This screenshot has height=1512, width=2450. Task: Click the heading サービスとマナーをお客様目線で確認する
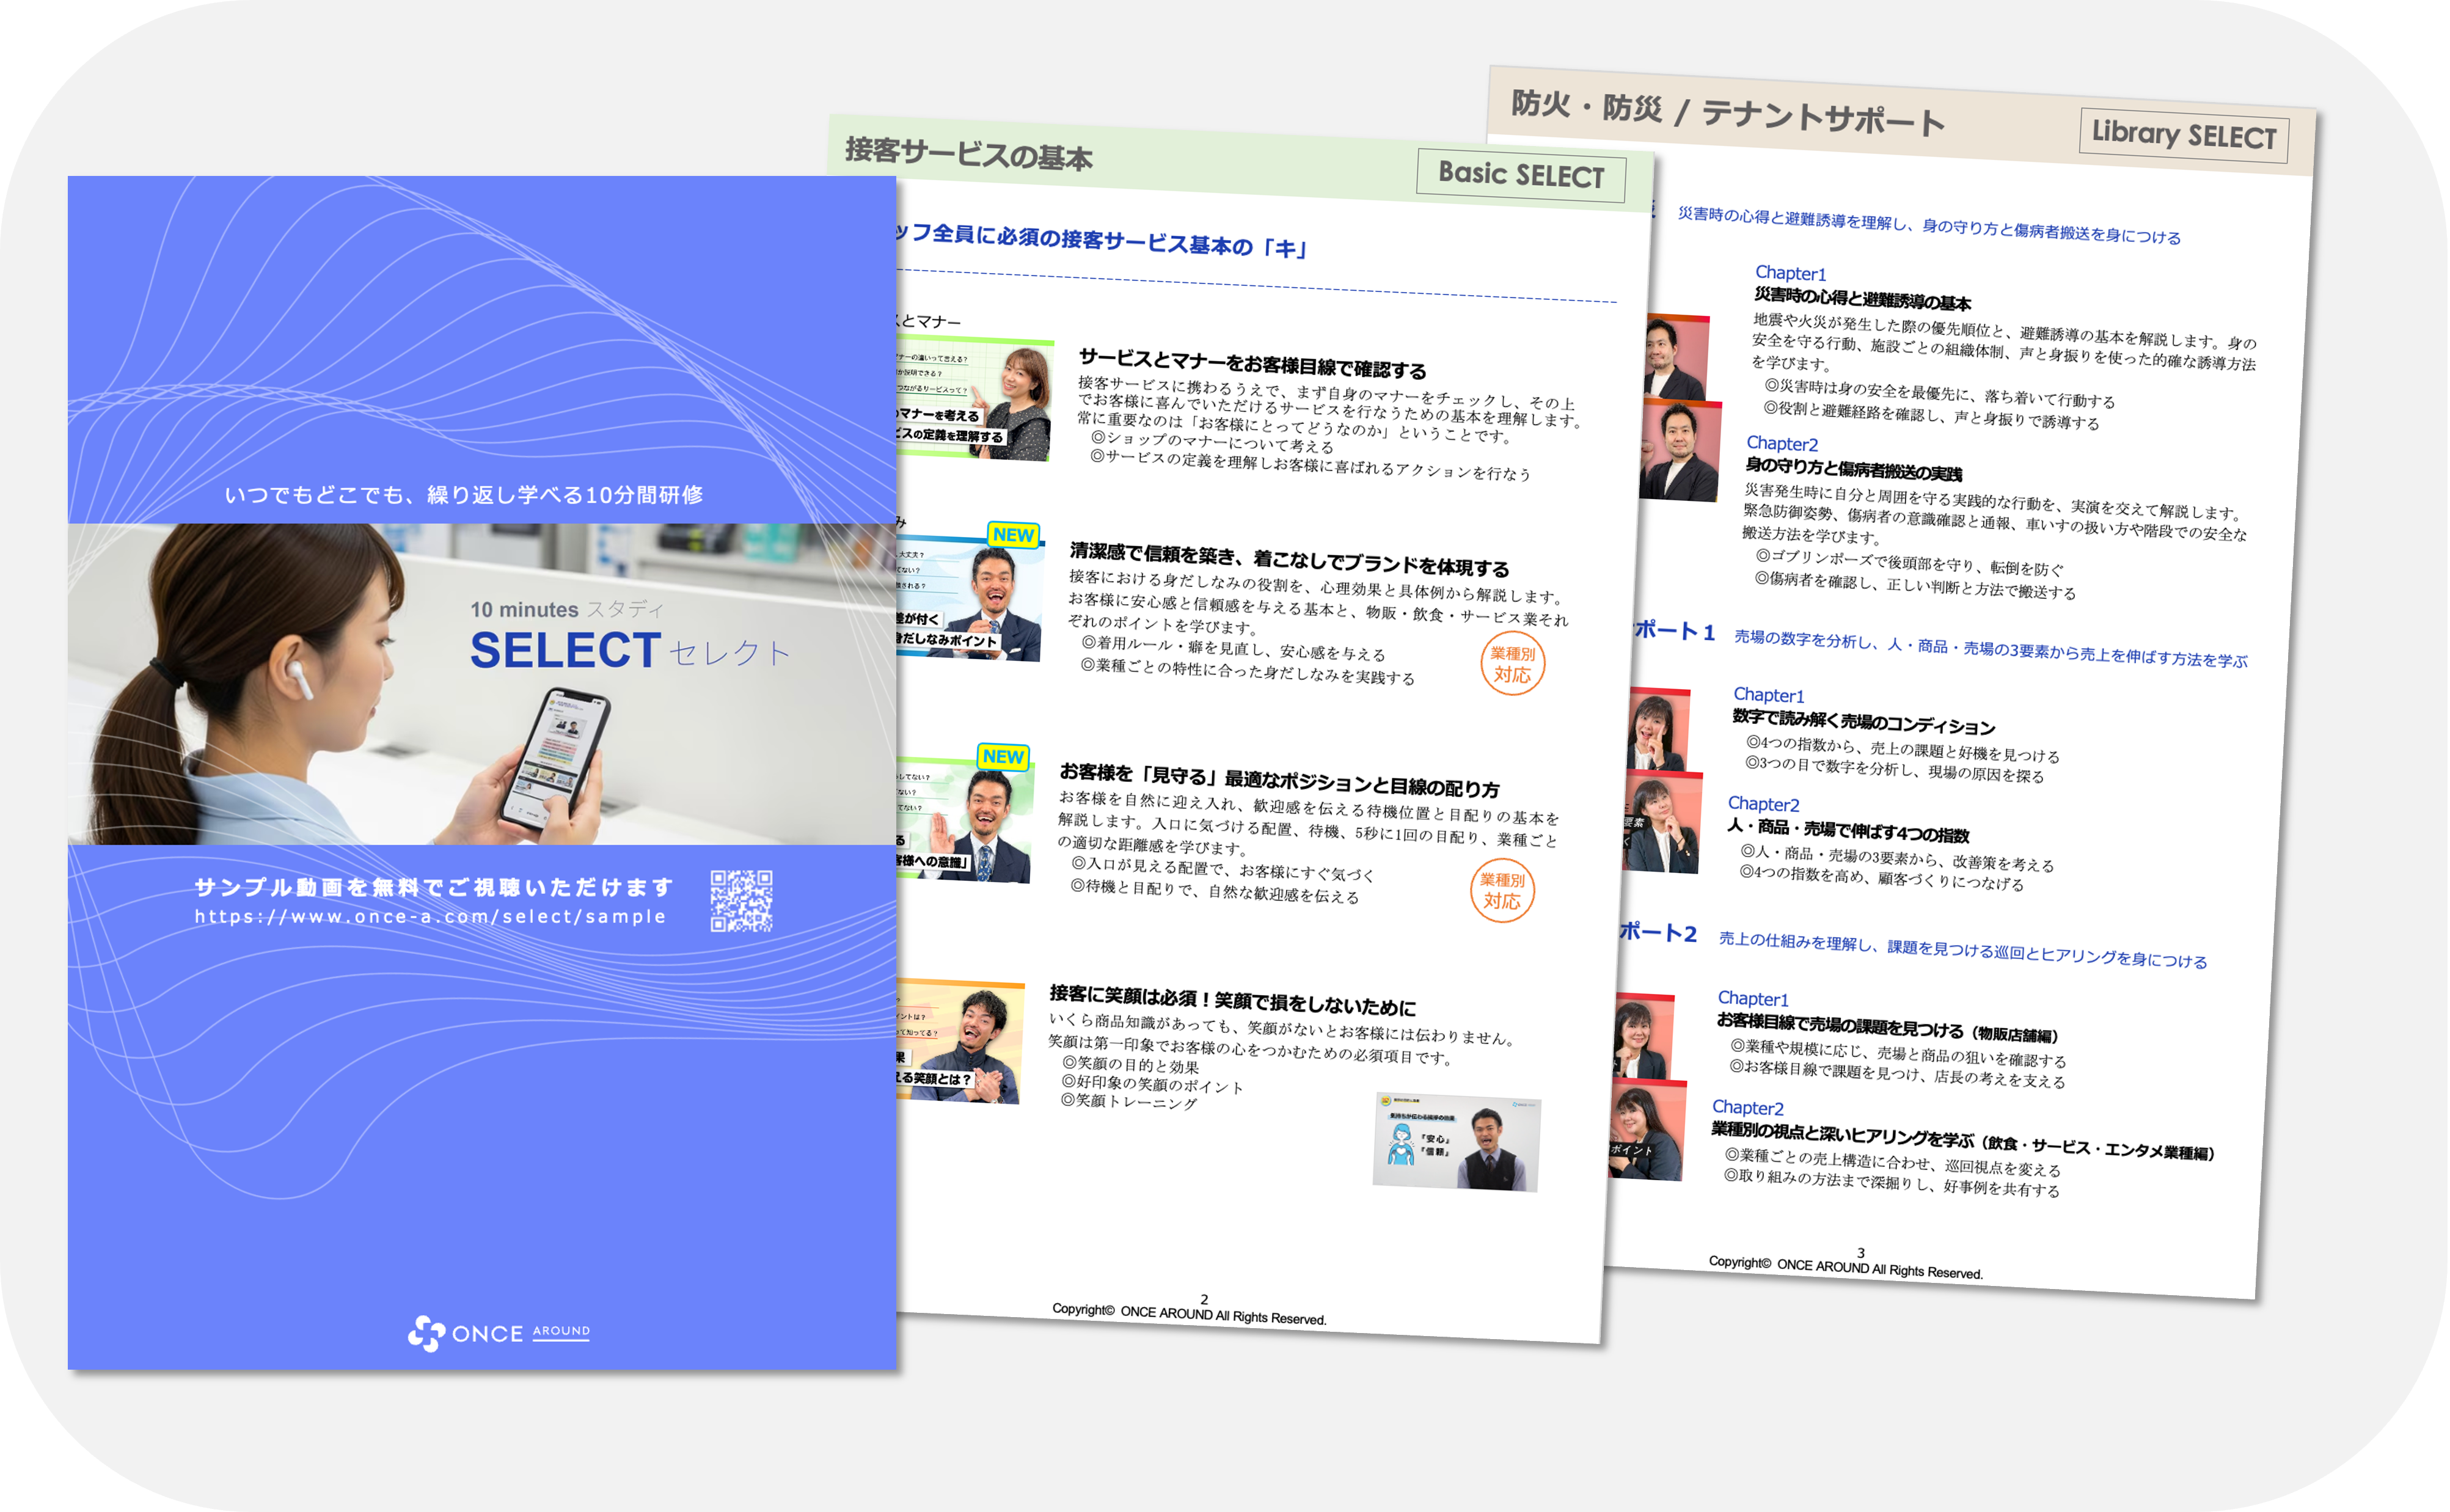(1252, 364)
